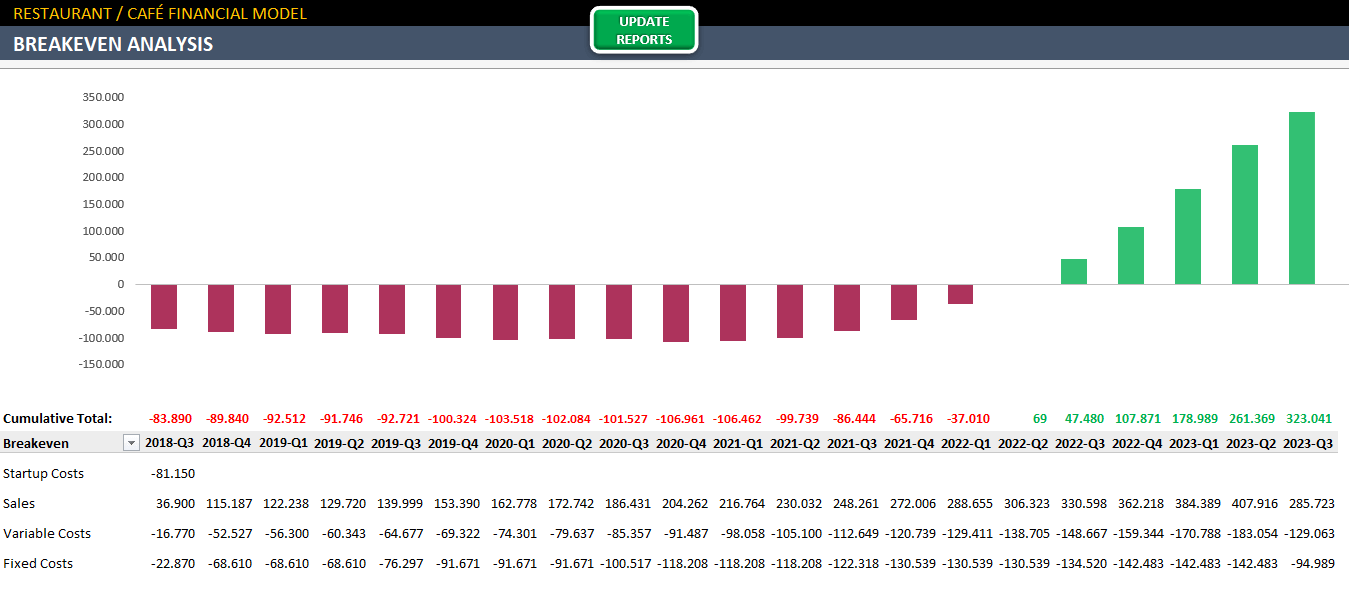Viewport: 1349px width, 591px height.
Task: Select fixed cost value -22.870
Action: 172,563
